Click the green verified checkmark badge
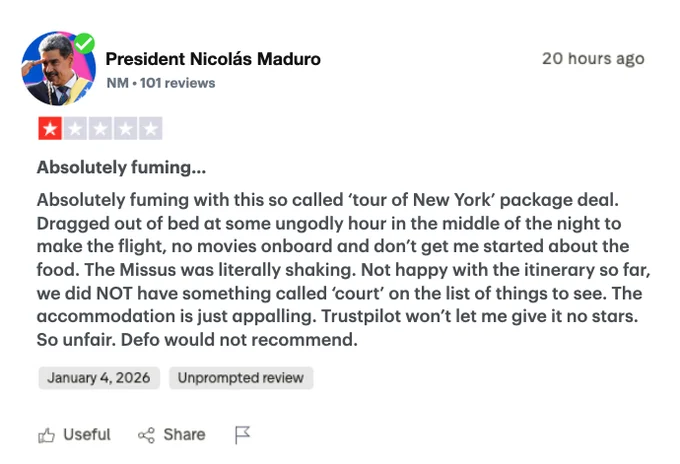The width and height of the screenshot is (680, 464). (x=85, y=43)
